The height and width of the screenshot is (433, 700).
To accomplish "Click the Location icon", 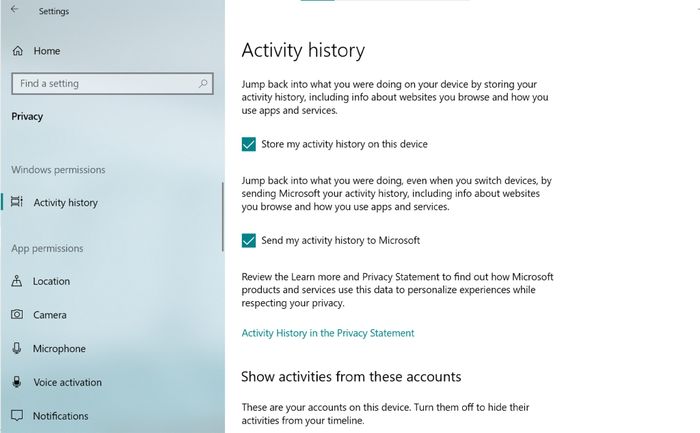I will point(17,282).
